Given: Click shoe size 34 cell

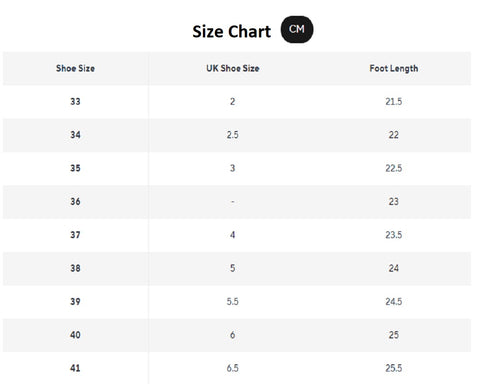Looking at the screenshot, I should [75, 135].
